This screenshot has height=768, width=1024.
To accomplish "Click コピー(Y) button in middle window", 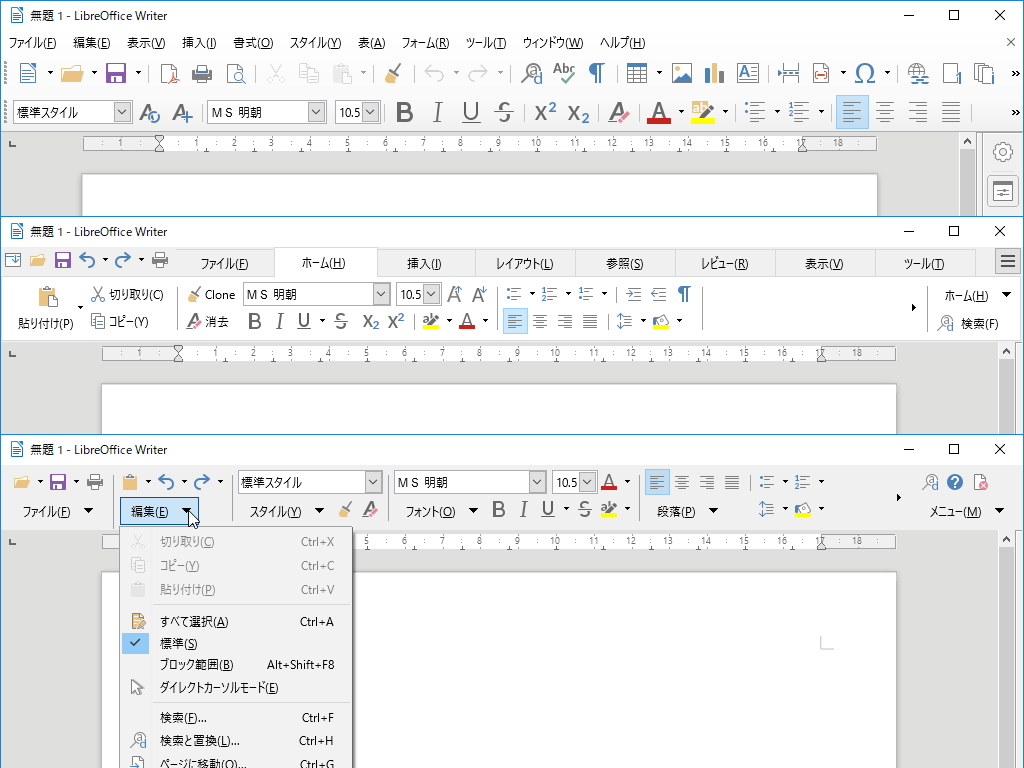I will point(120,321).
